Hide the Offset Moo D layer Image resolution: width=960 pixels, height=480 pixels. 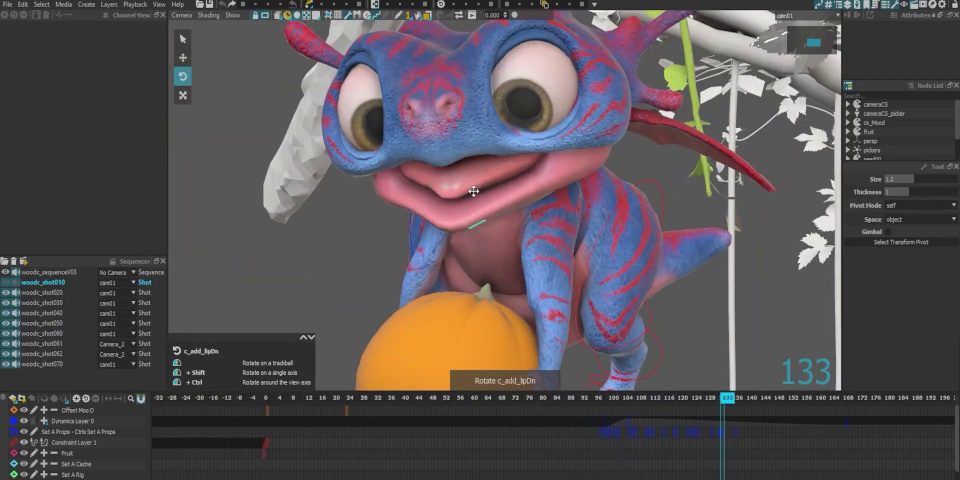[x=24, y=410]
